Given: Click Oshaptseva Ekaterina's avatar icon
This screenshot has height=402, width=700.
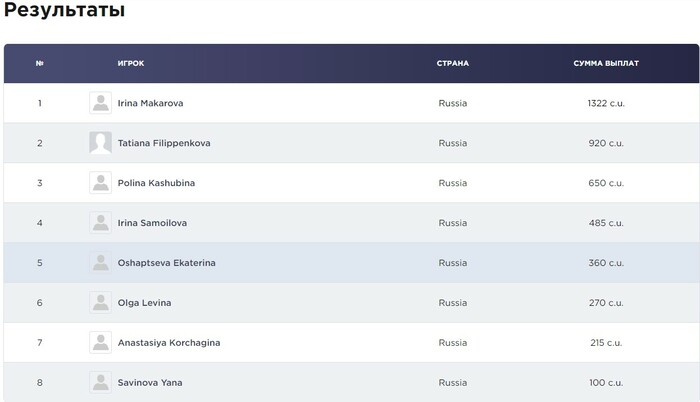Looking at the screenshot, I should click(x=100, y=263).
